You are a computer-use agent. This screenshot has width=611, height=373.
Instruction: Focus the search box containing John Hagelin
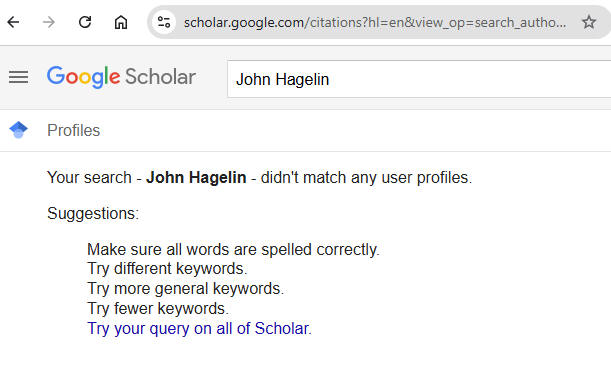[x=419, y=79]
